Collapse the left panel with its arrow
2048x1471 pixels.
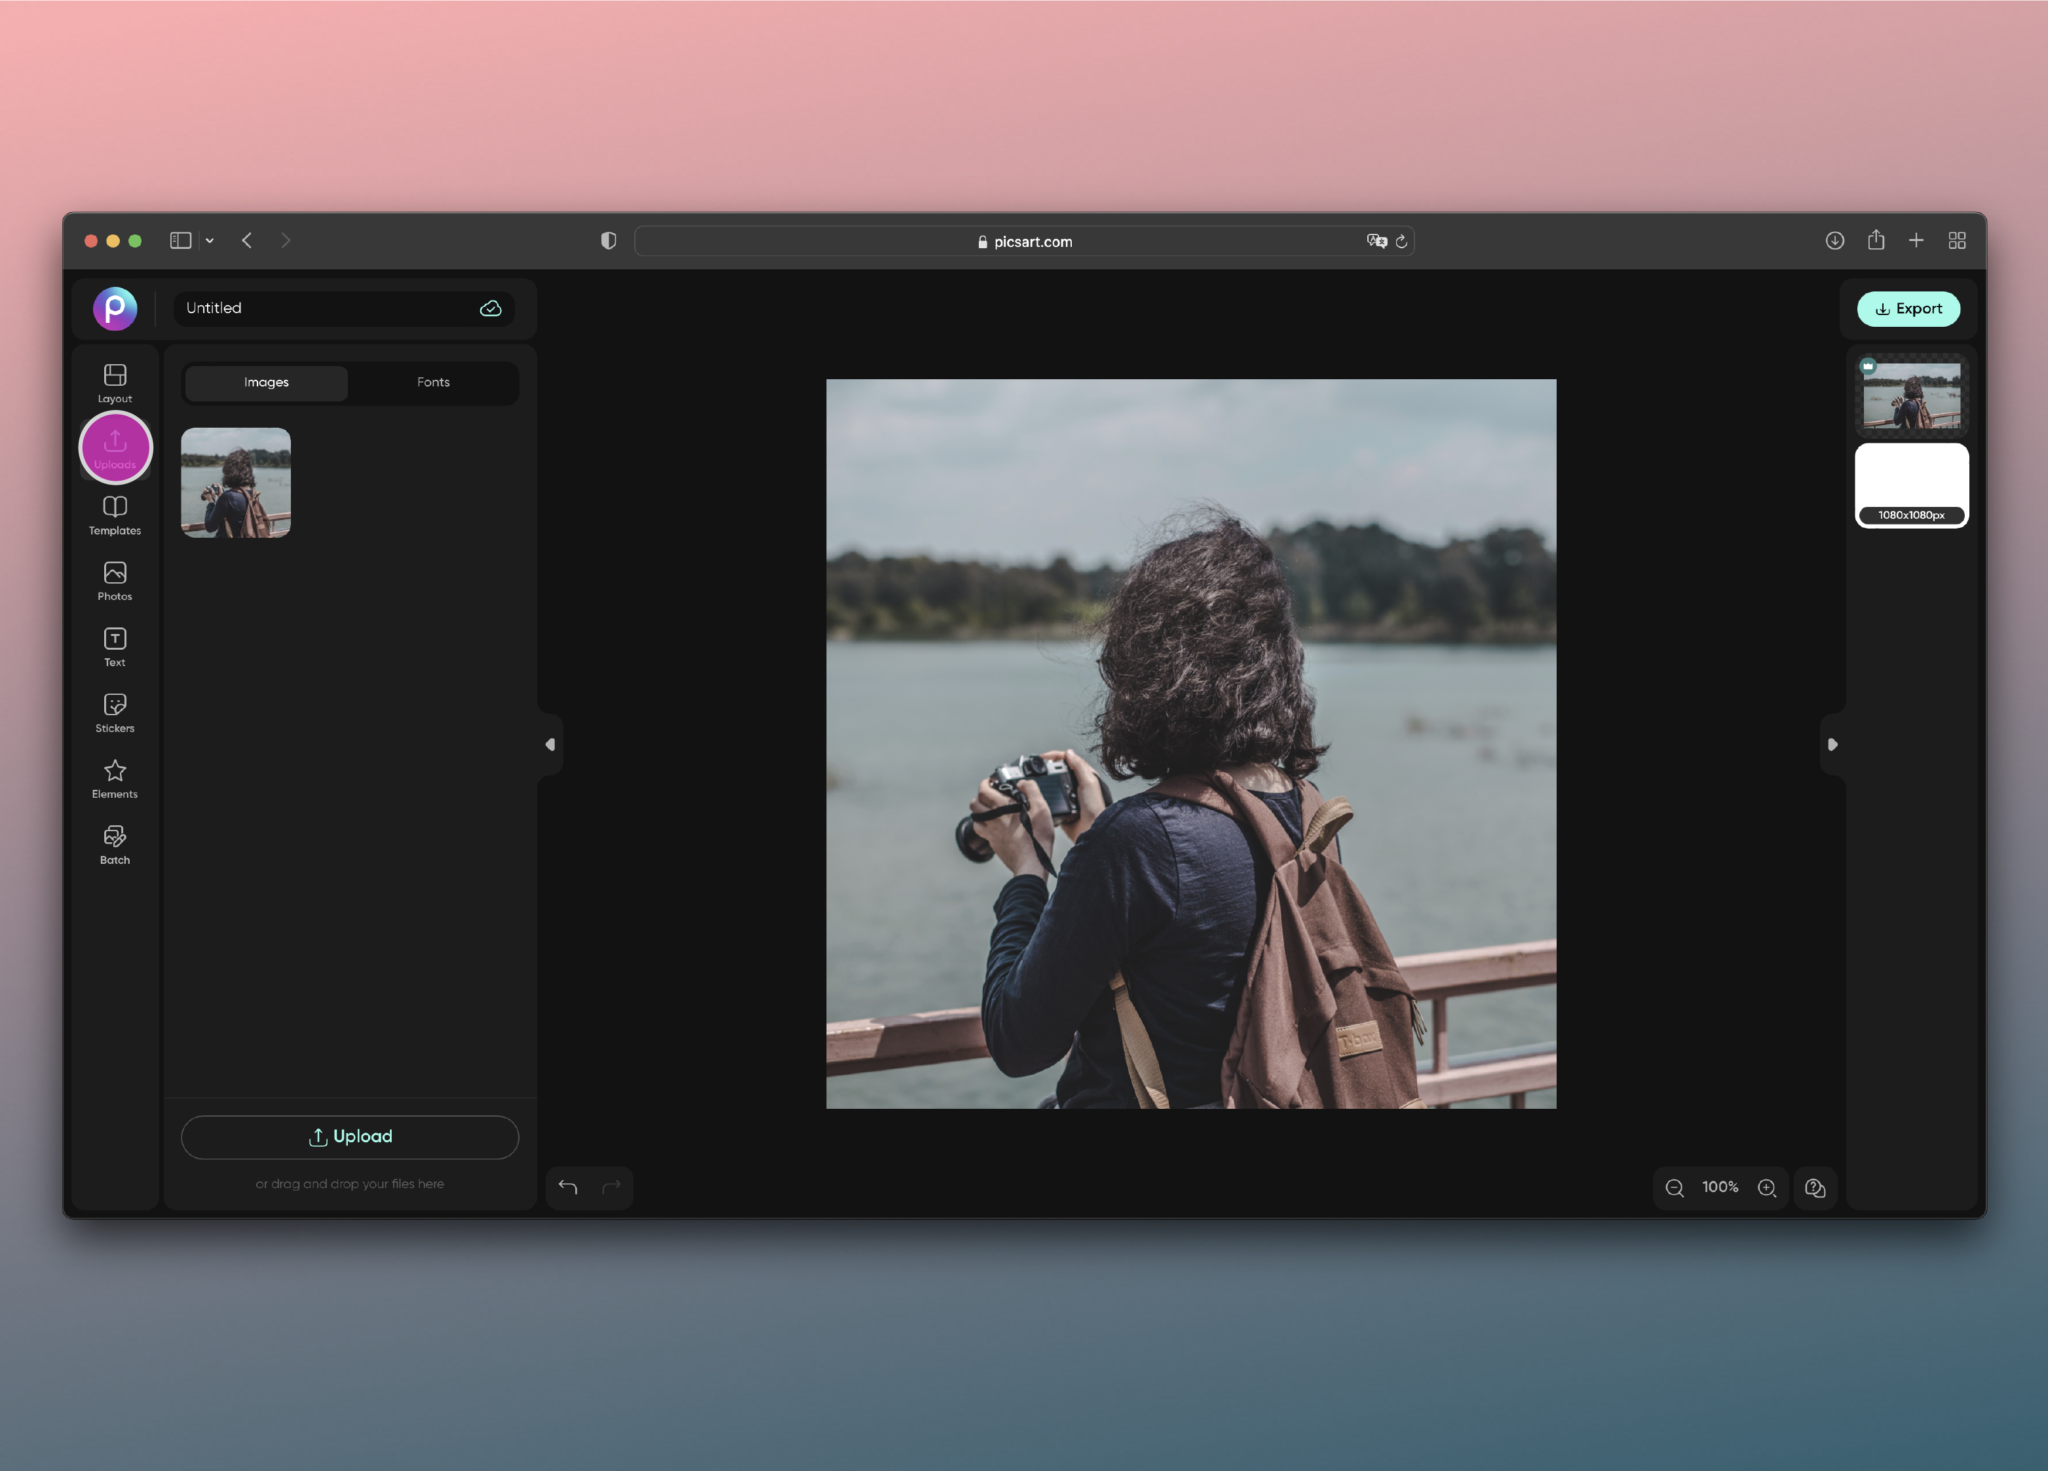coord(549,744)
